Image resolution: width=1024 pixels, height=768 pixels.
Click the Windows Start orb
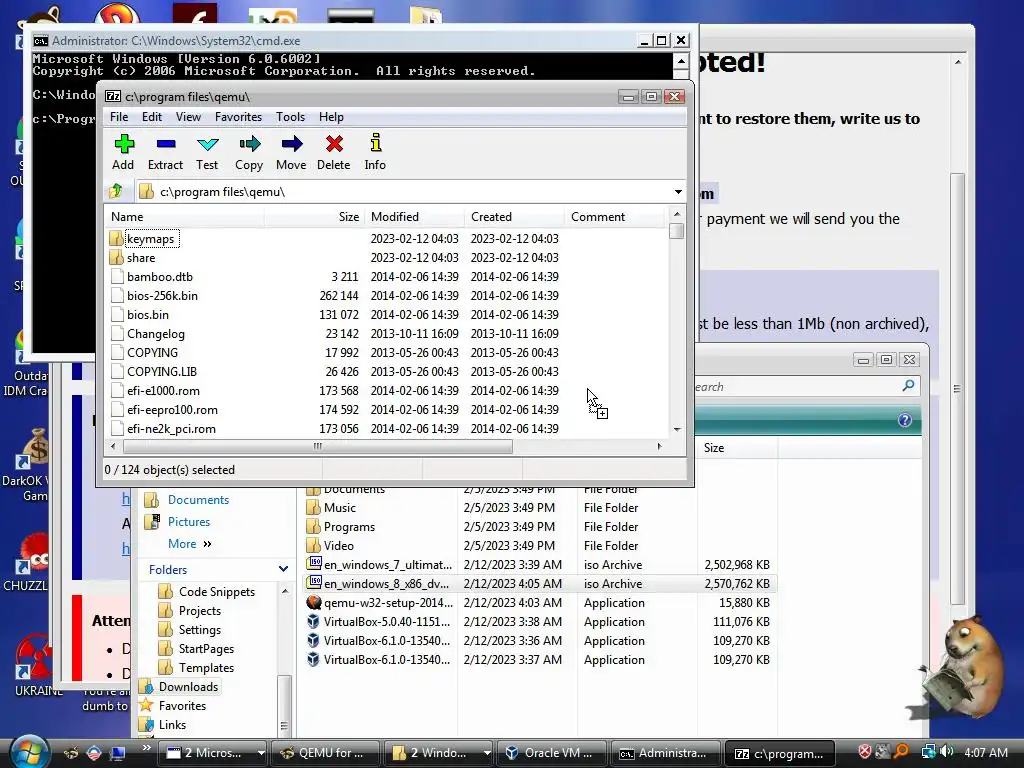point(29,752)
